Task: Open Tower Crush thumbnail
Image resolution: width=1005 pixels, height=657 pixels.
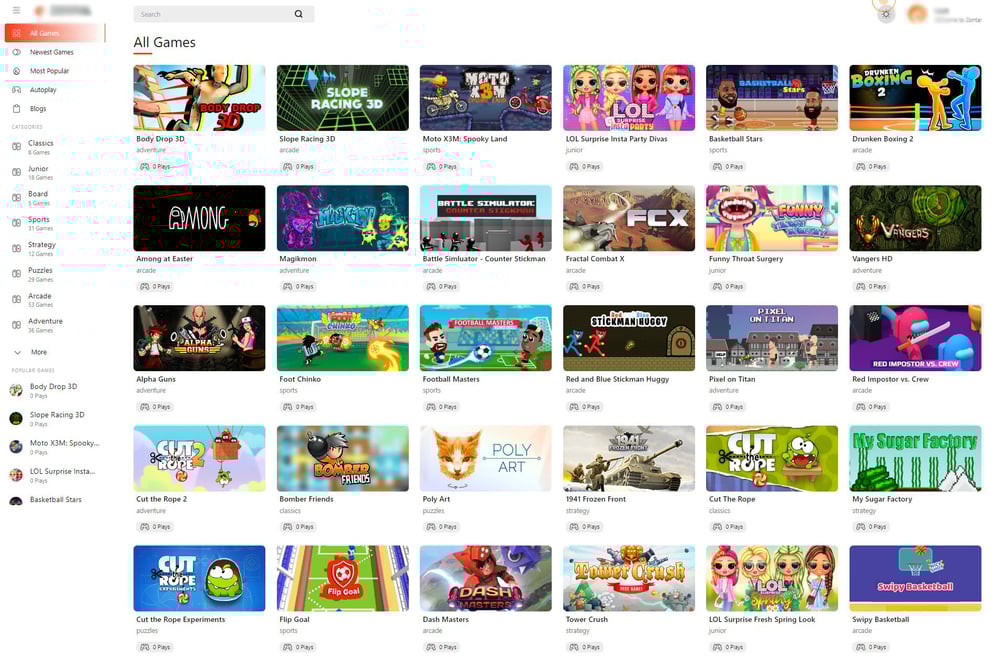Action: [629, 578]
